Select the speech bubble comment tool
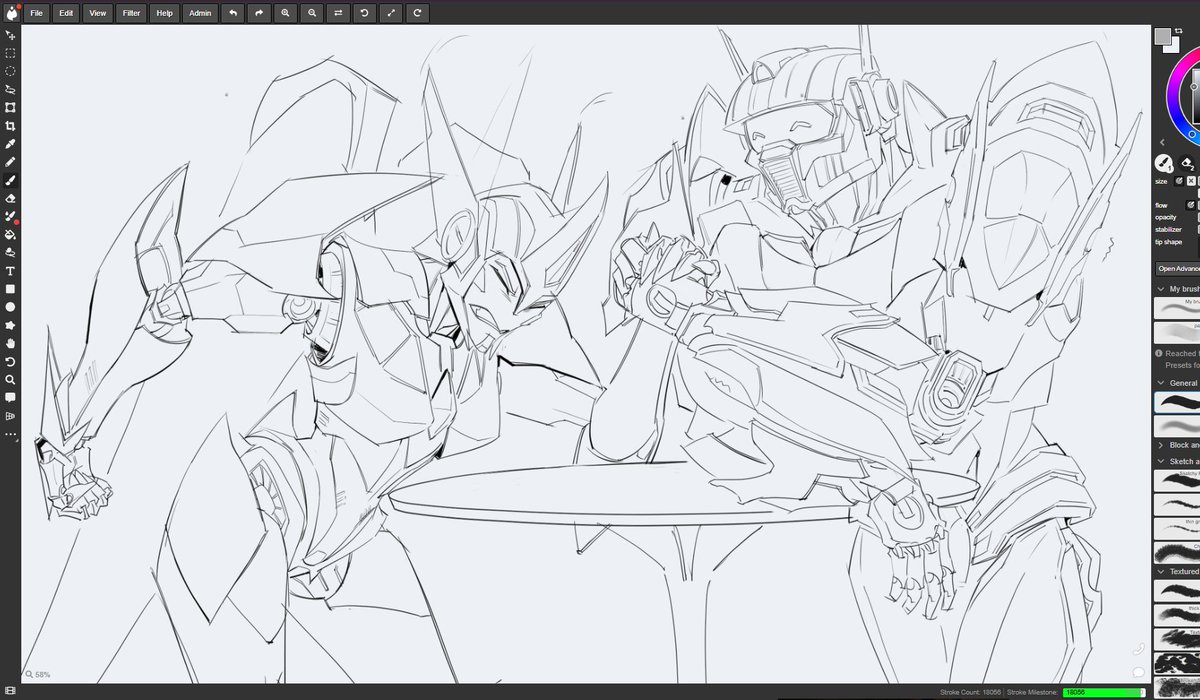The height and width of the screenshot is (700, 1200). (x=10, y=398)
